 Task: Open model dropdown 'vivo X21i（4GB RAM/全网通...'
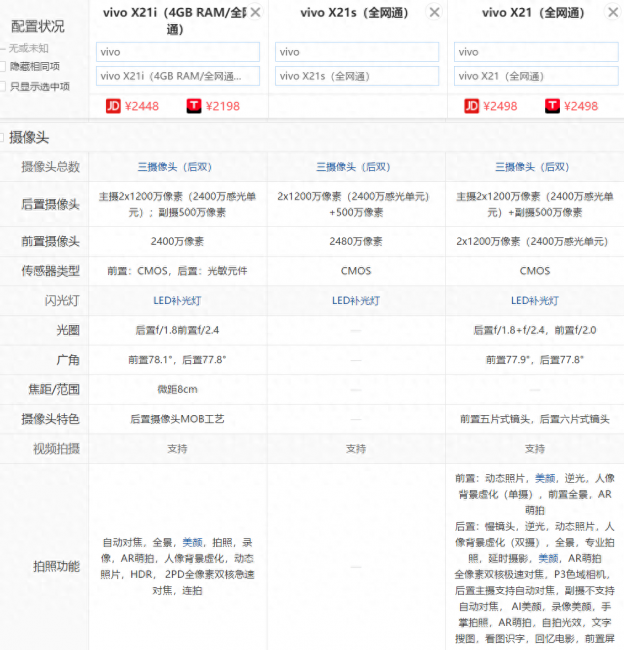(x=178, y=76)
